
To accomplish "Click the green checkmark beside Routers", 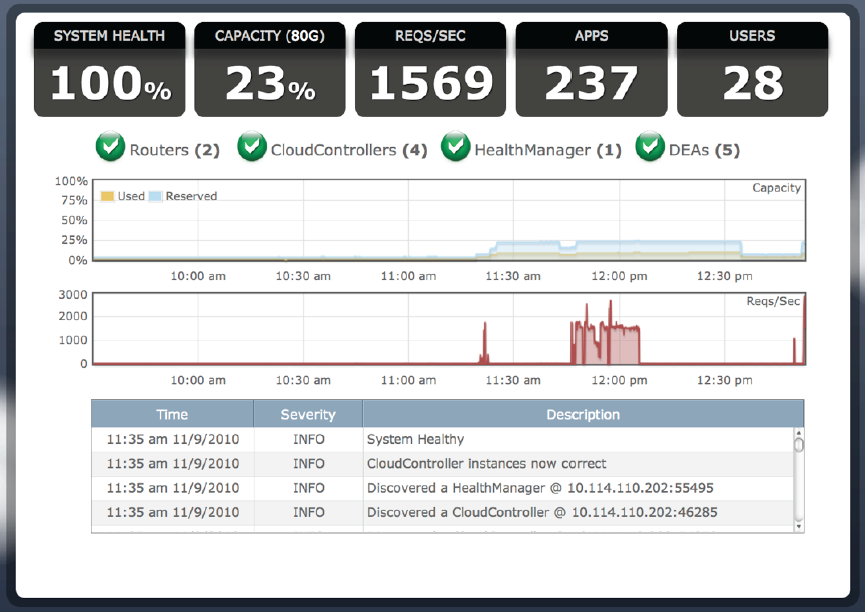I will [110, 148].
